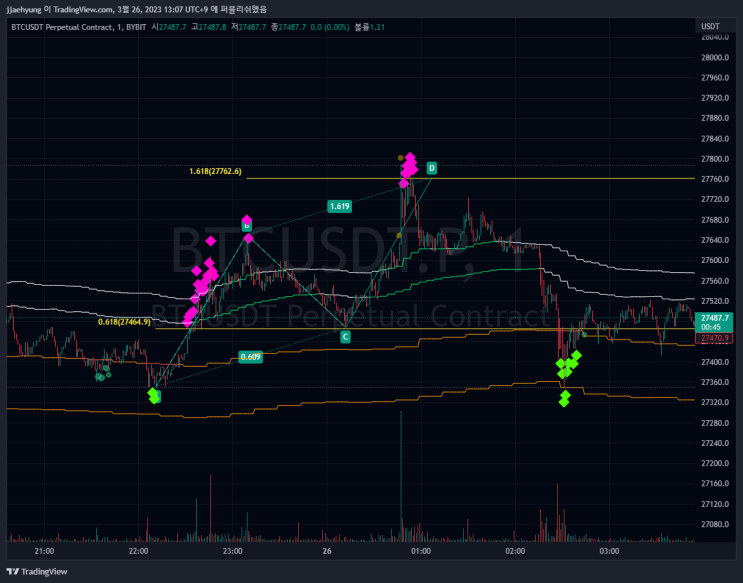This screenshot has height=583, width=743.
Task: Click the 27520.0 price axis label
Action: pos(715,301)
